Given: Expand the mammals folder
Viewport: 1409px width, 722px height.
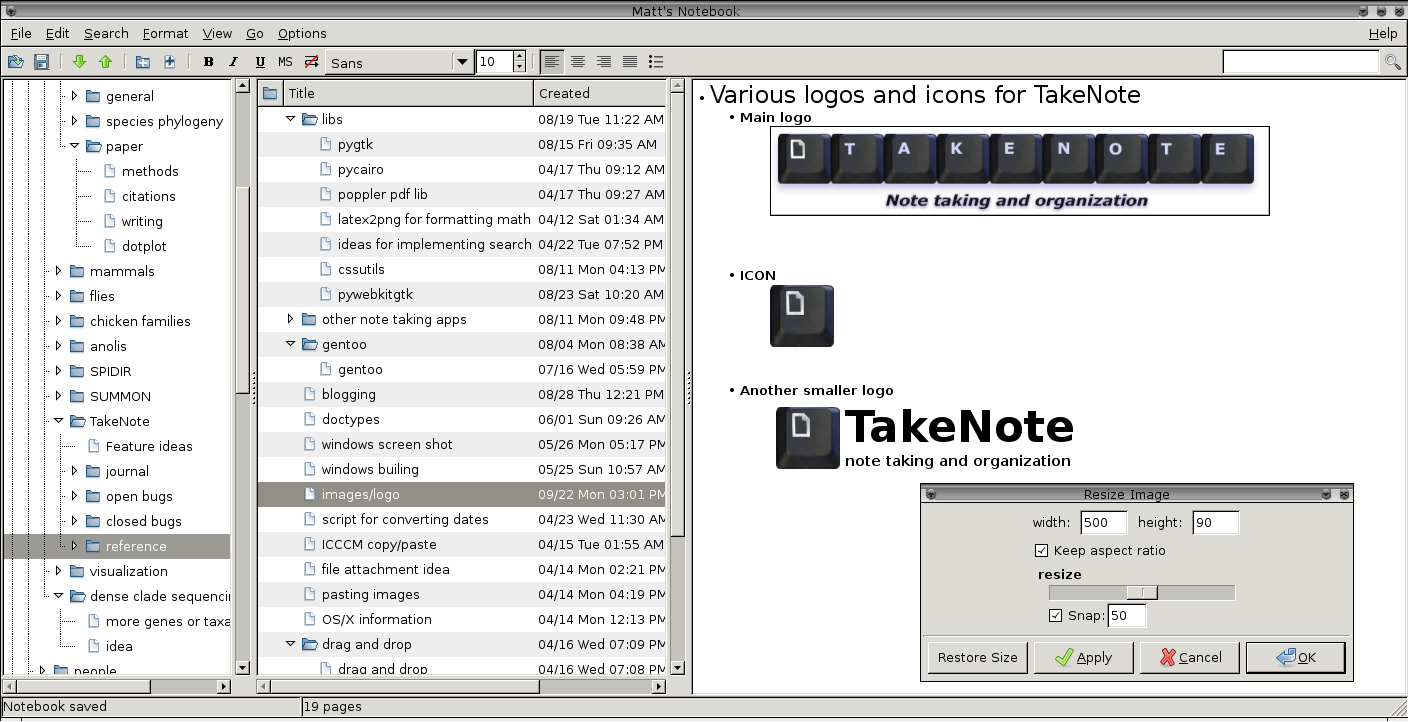Looking at the screenshot, I should coord(58,271).
